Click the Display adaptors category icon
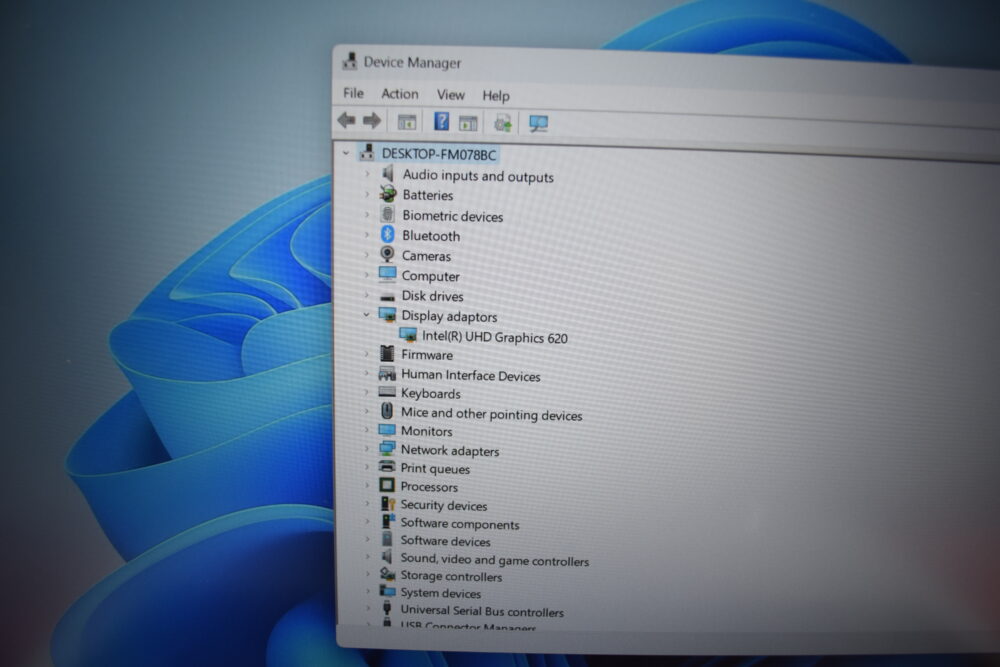1000x667 pixels. [387, 314]
